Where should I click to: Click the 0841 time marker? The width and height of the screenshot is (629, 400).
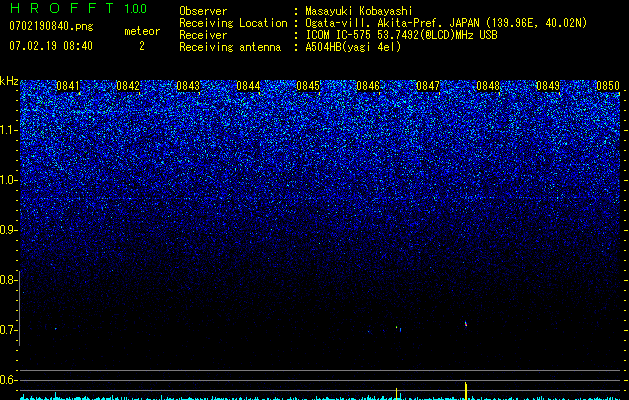[x=68, y=86]
